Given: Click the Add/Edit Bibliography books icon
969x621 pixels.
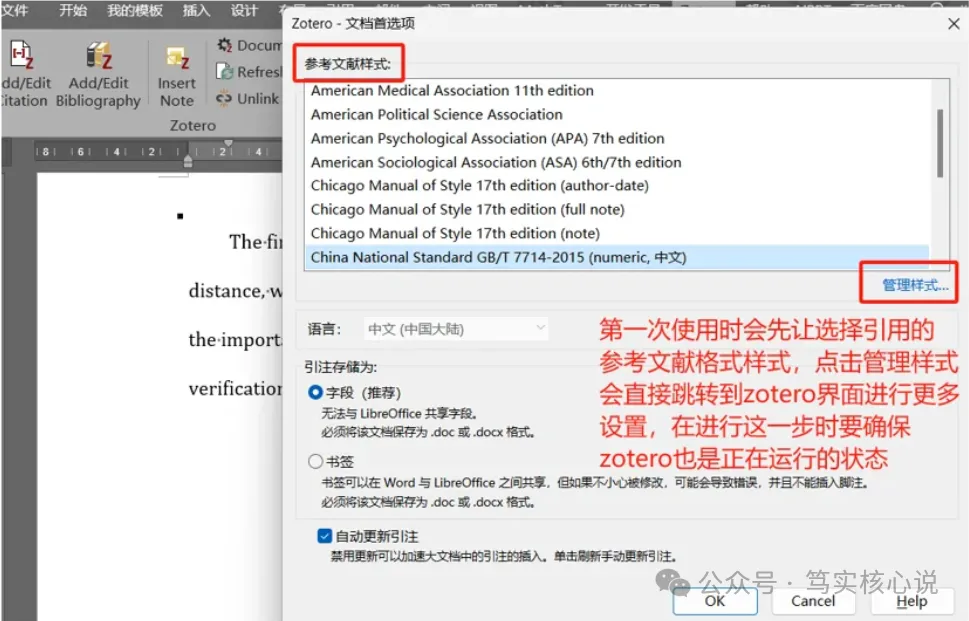Looking at the screenshot, I should point(98,56).
